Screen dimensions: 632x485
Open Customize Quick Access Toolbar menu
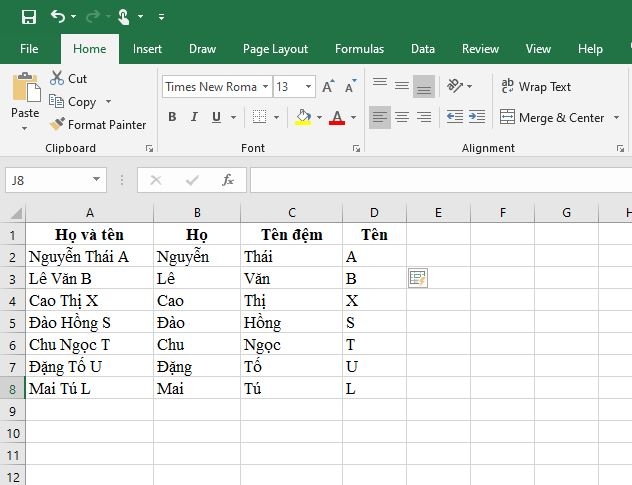tap(161, 17)
